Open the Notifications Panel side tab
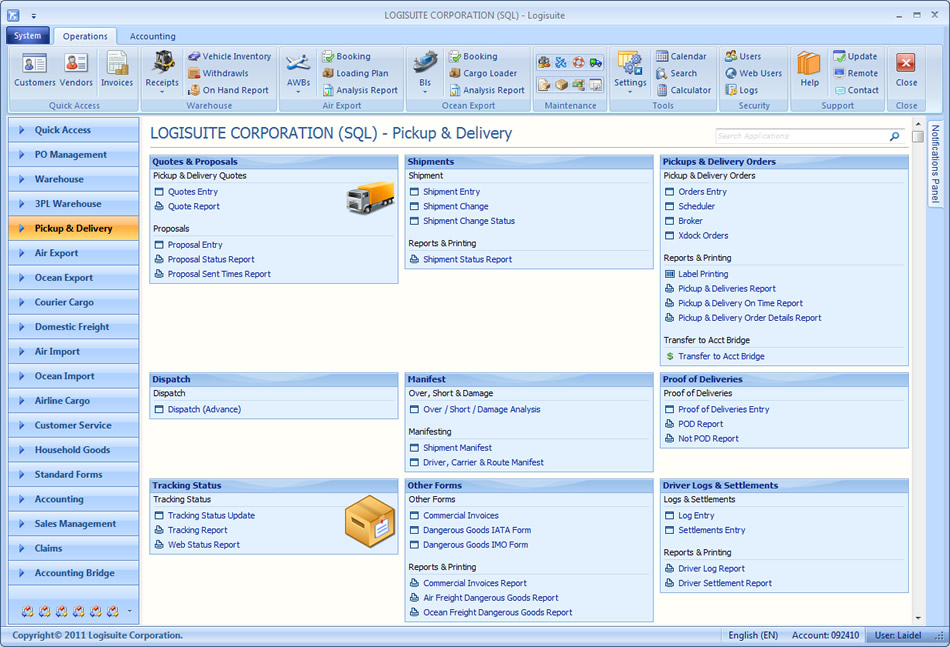 pos(935,164)
